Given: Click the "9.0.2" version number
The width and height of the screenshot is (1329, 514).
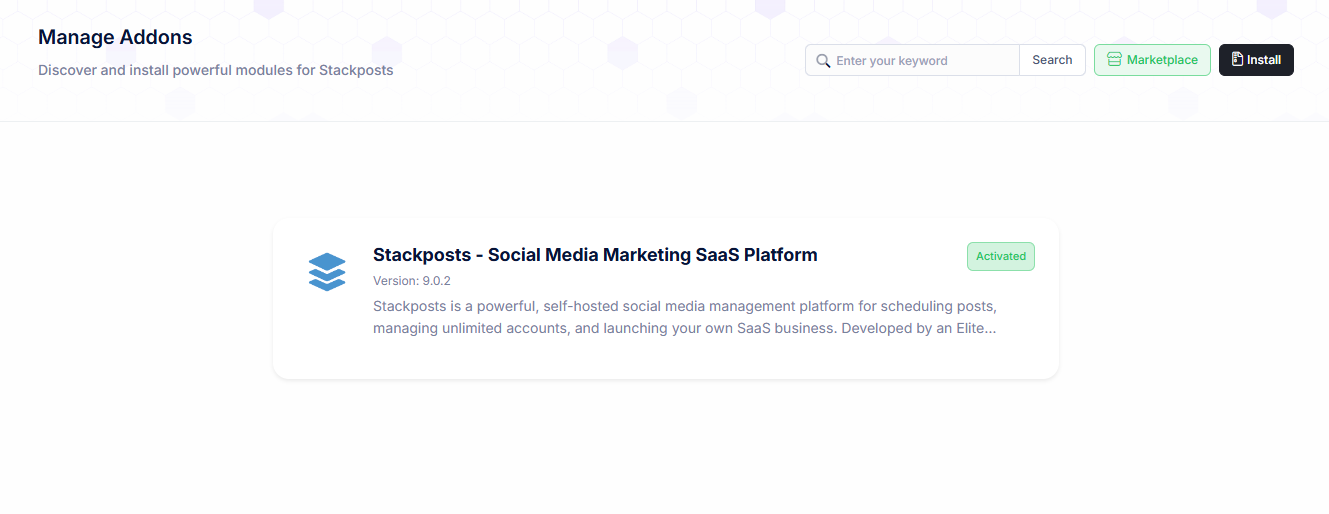Looking at the screenshot, I should pos(436,281).
